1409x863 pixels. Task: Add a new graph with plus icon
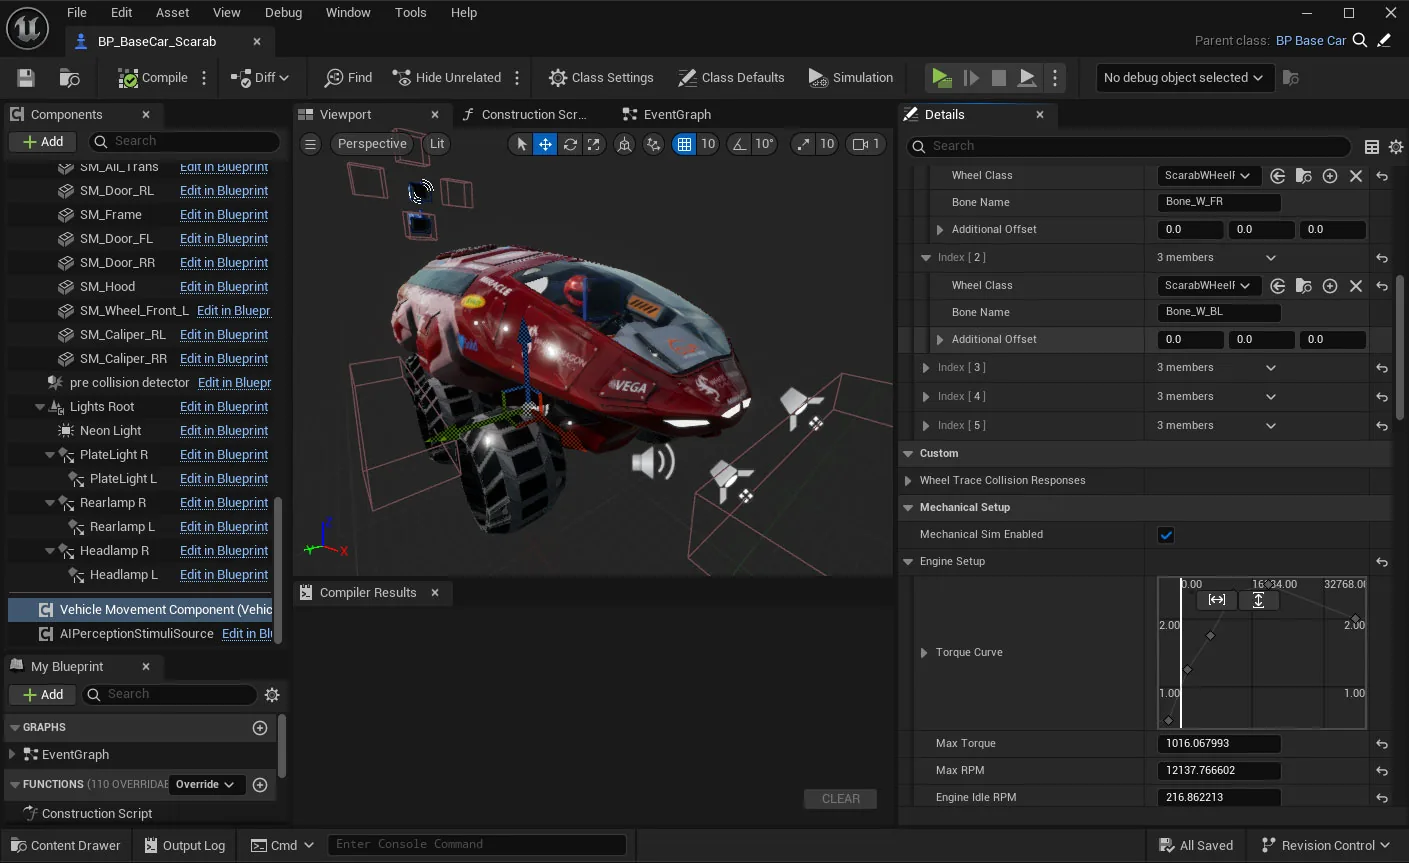click(x=260, y=728)
